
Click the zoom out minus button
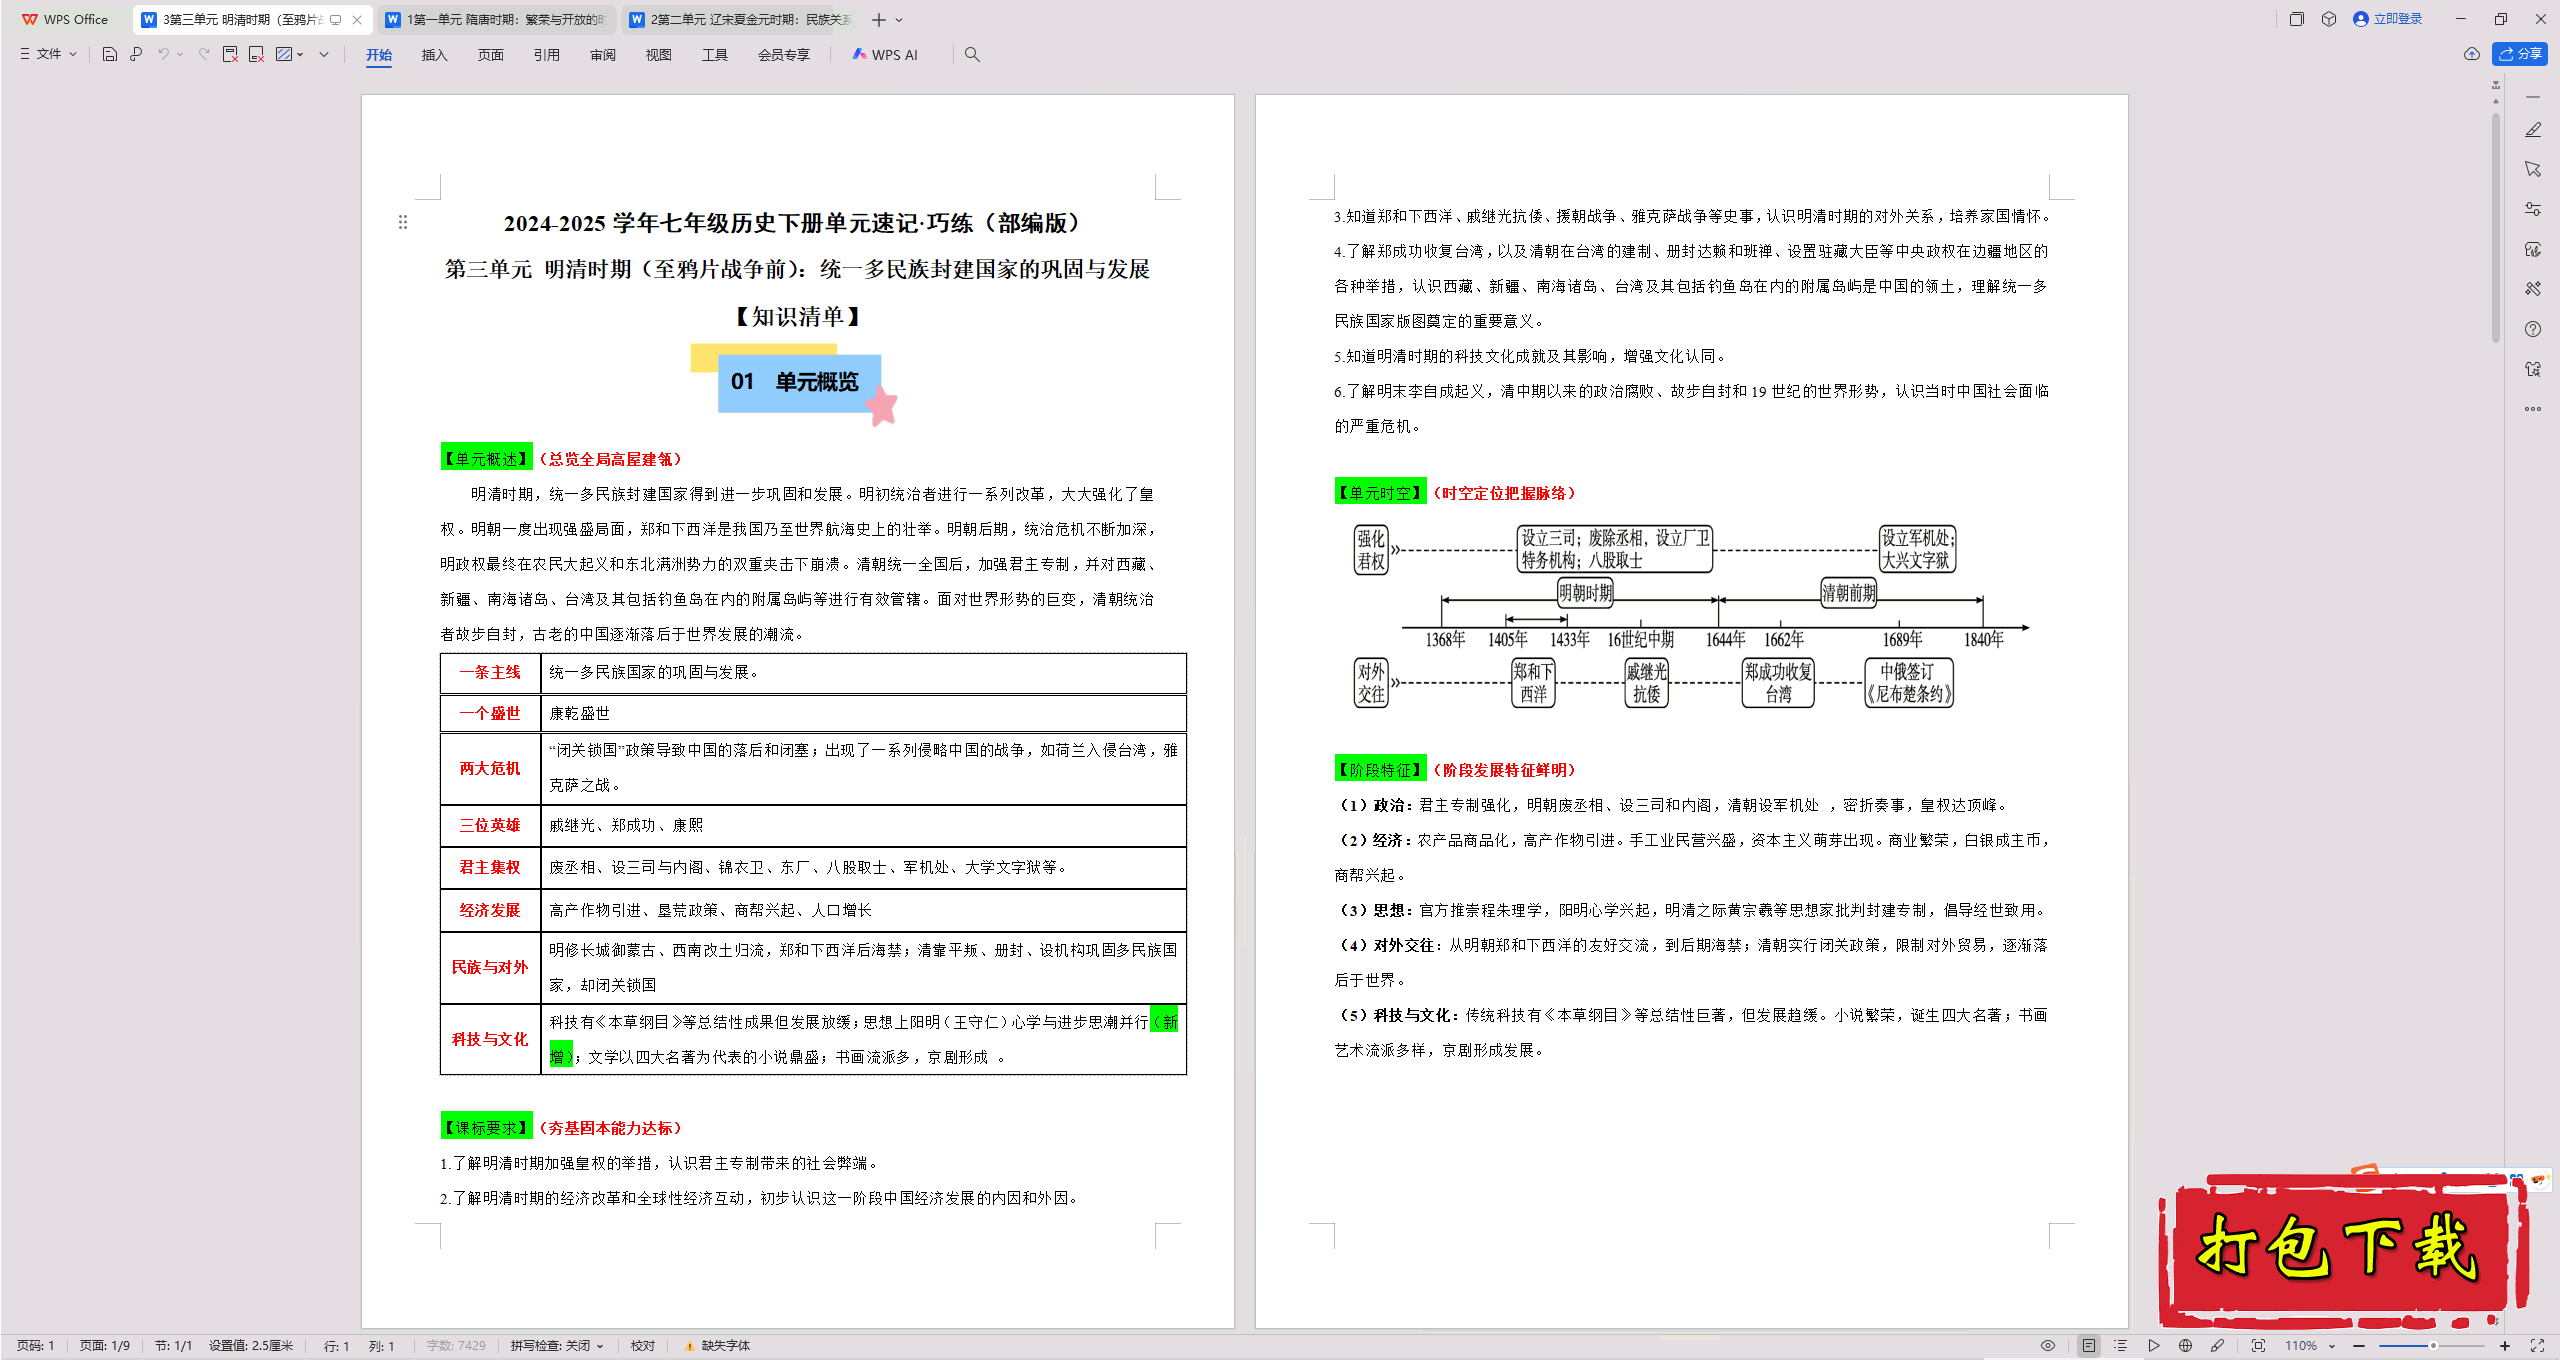point(2359,1346)
